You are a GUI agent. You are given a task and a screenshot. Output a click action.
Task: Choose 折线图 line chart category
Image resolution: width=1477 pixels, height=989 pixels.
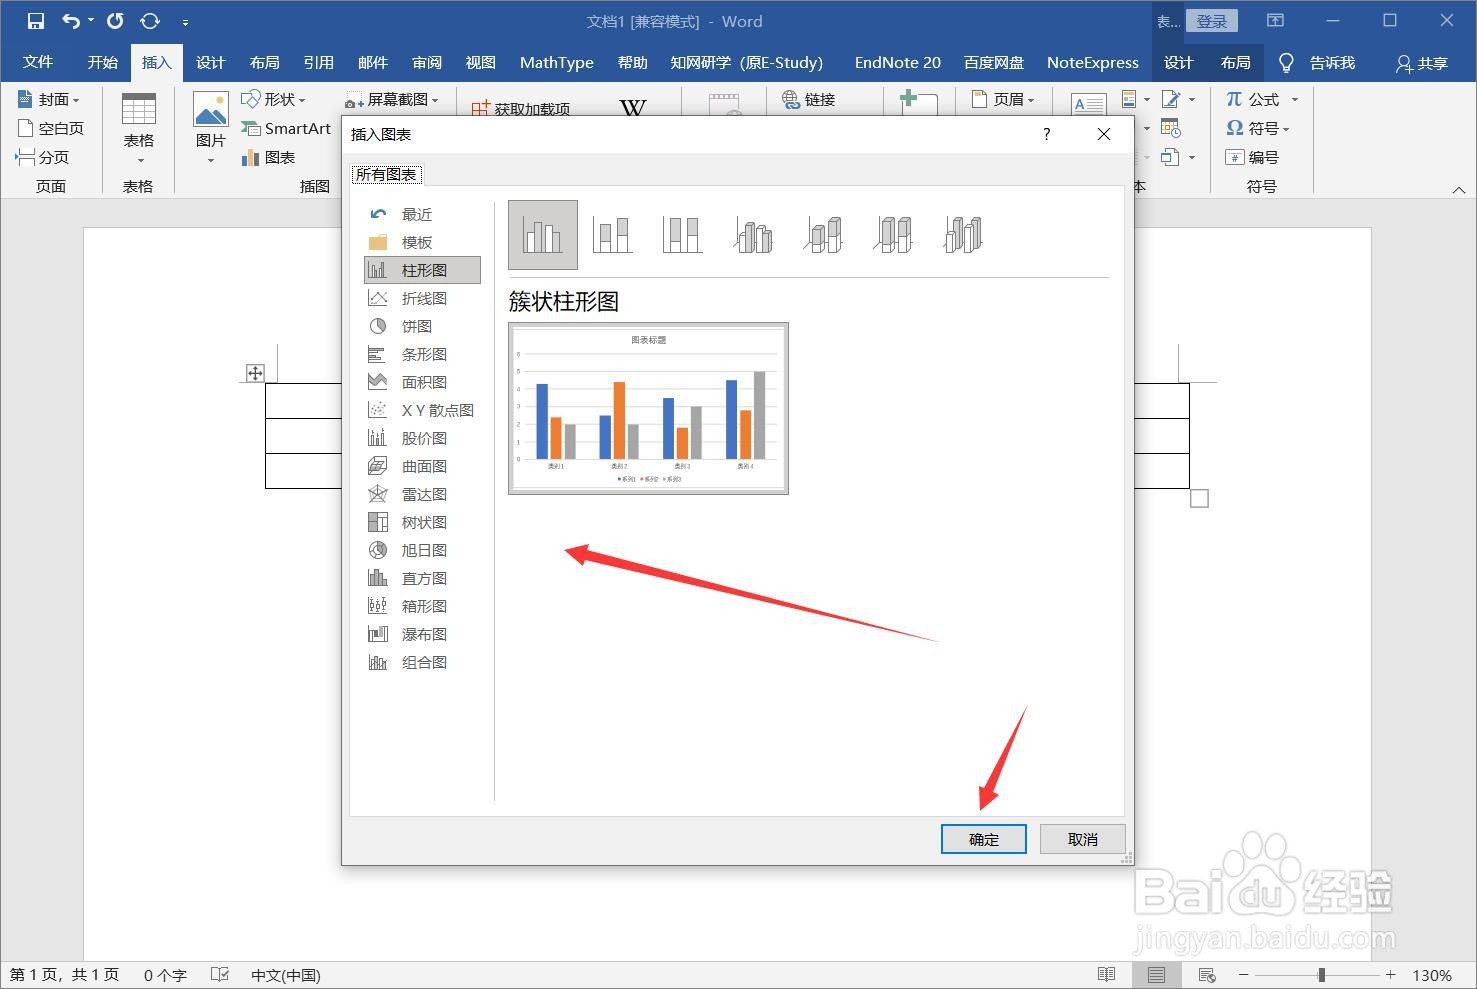(x=422, y=298)
